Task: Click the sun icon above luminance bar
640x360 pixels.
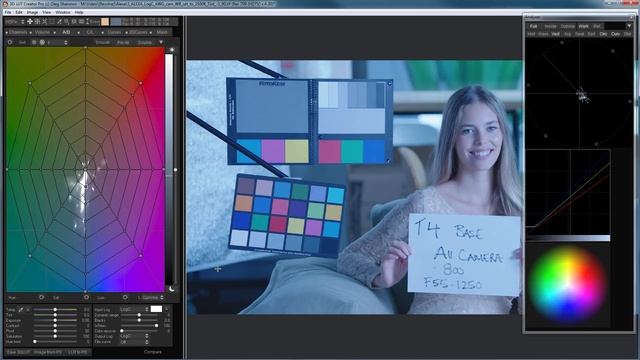Action: [x=172, y=49]
